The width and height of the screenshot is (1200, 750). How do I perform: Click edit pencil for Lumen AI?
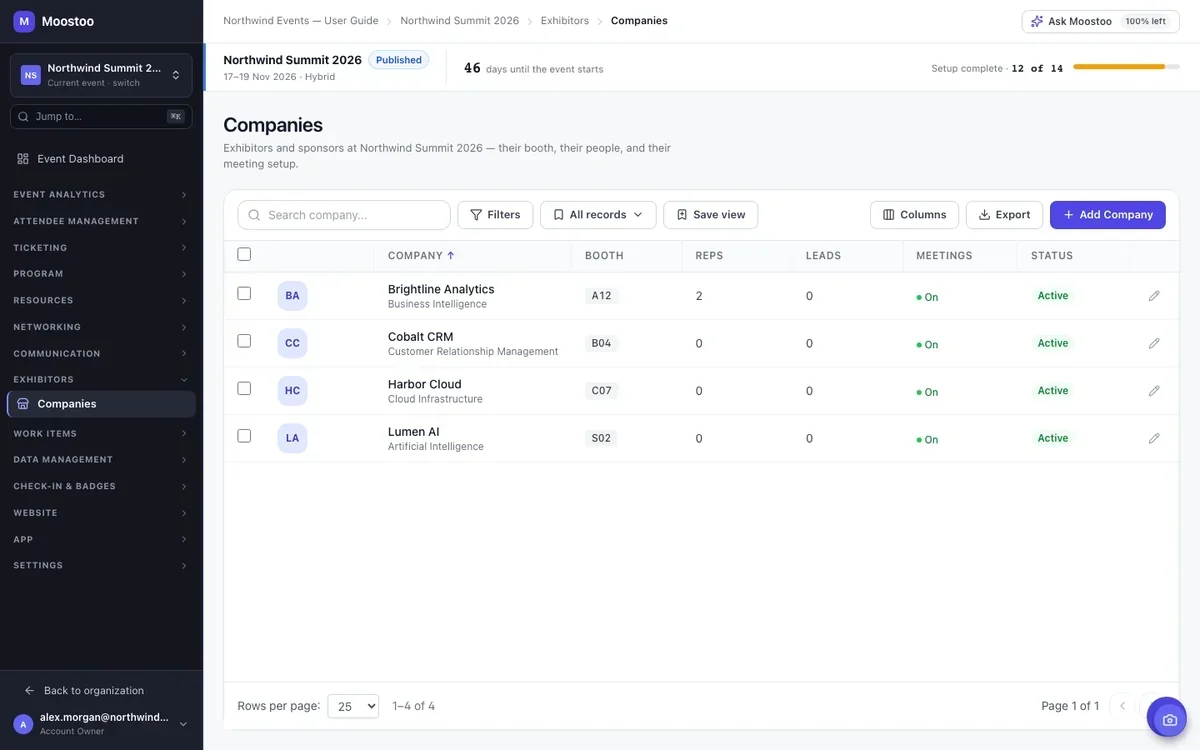point(1154,438)
